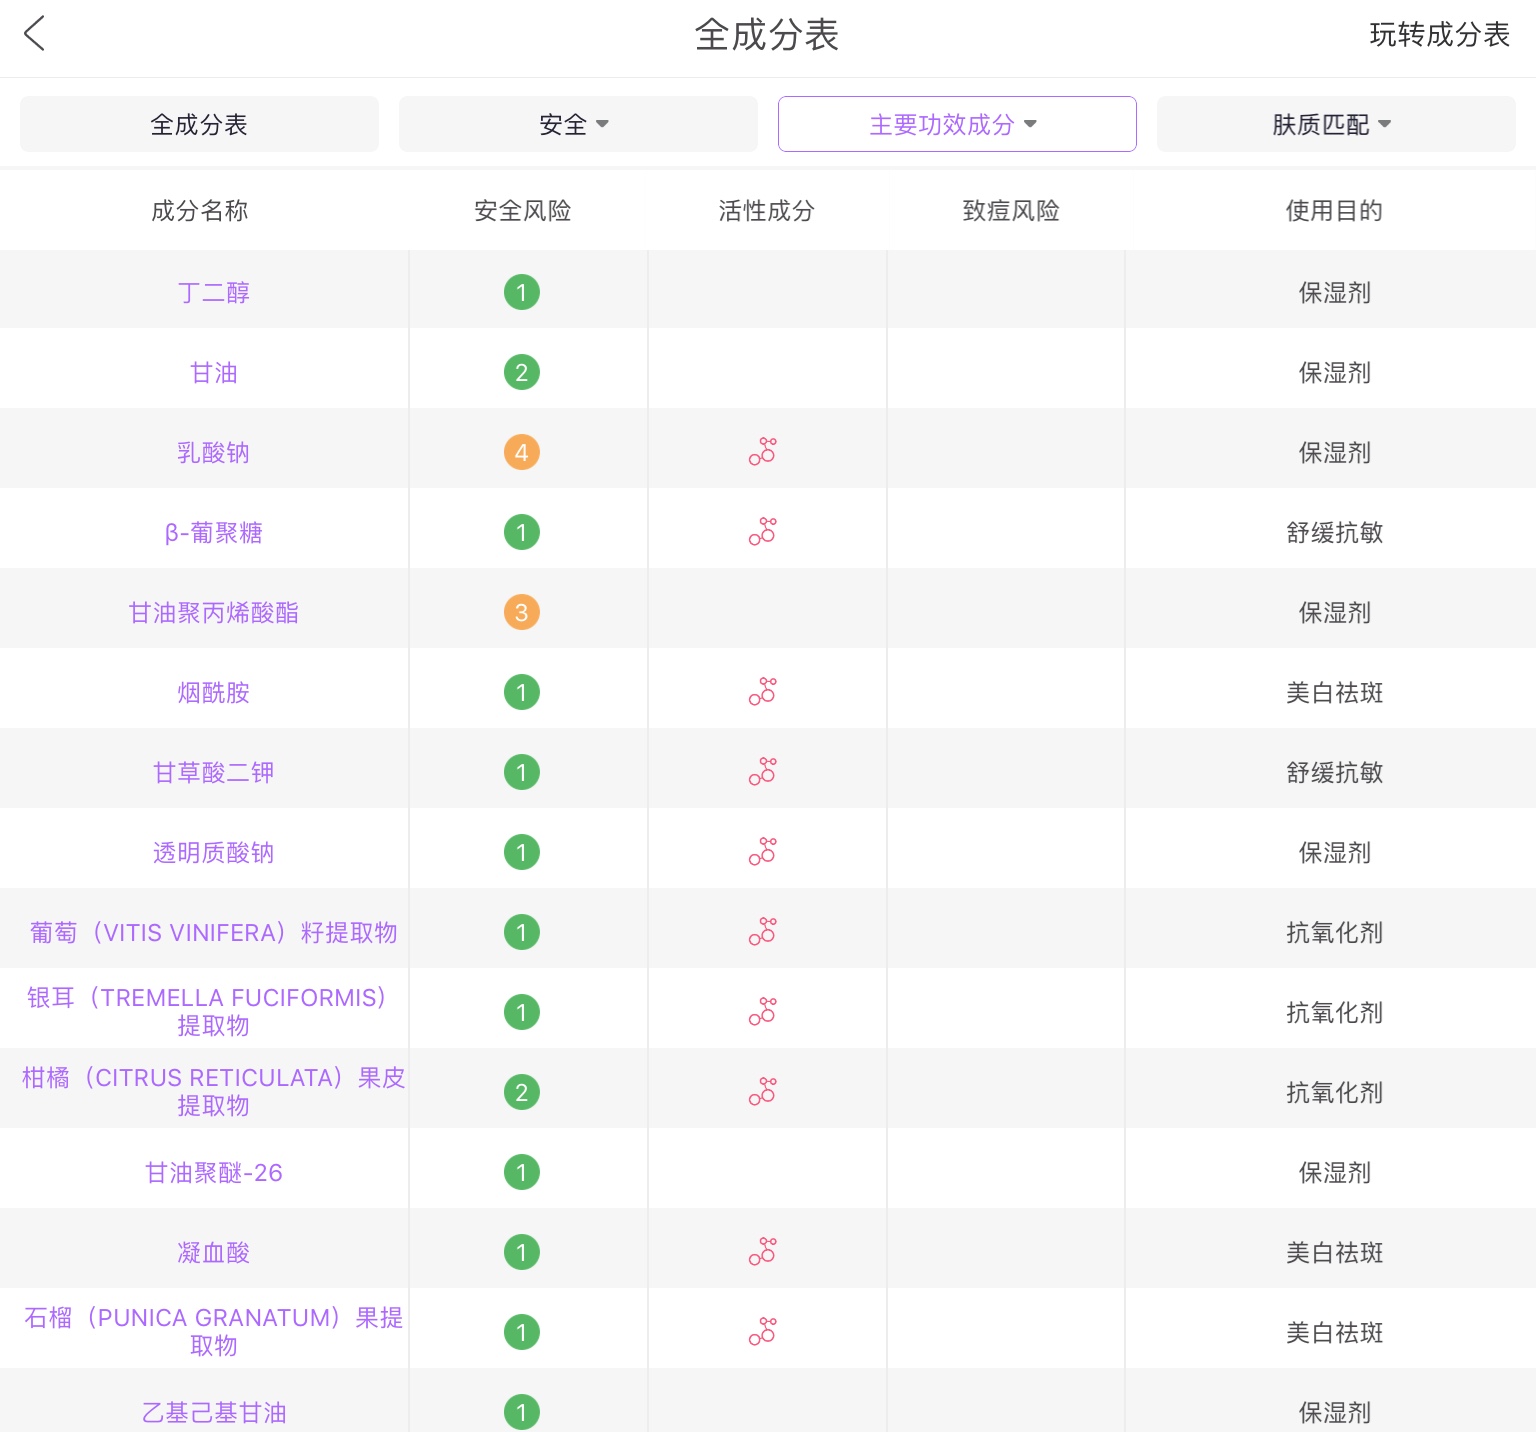View ingredient 甘油聚醚-26
Viewport: 1536px width, 1432px height.
(213, 1172)
